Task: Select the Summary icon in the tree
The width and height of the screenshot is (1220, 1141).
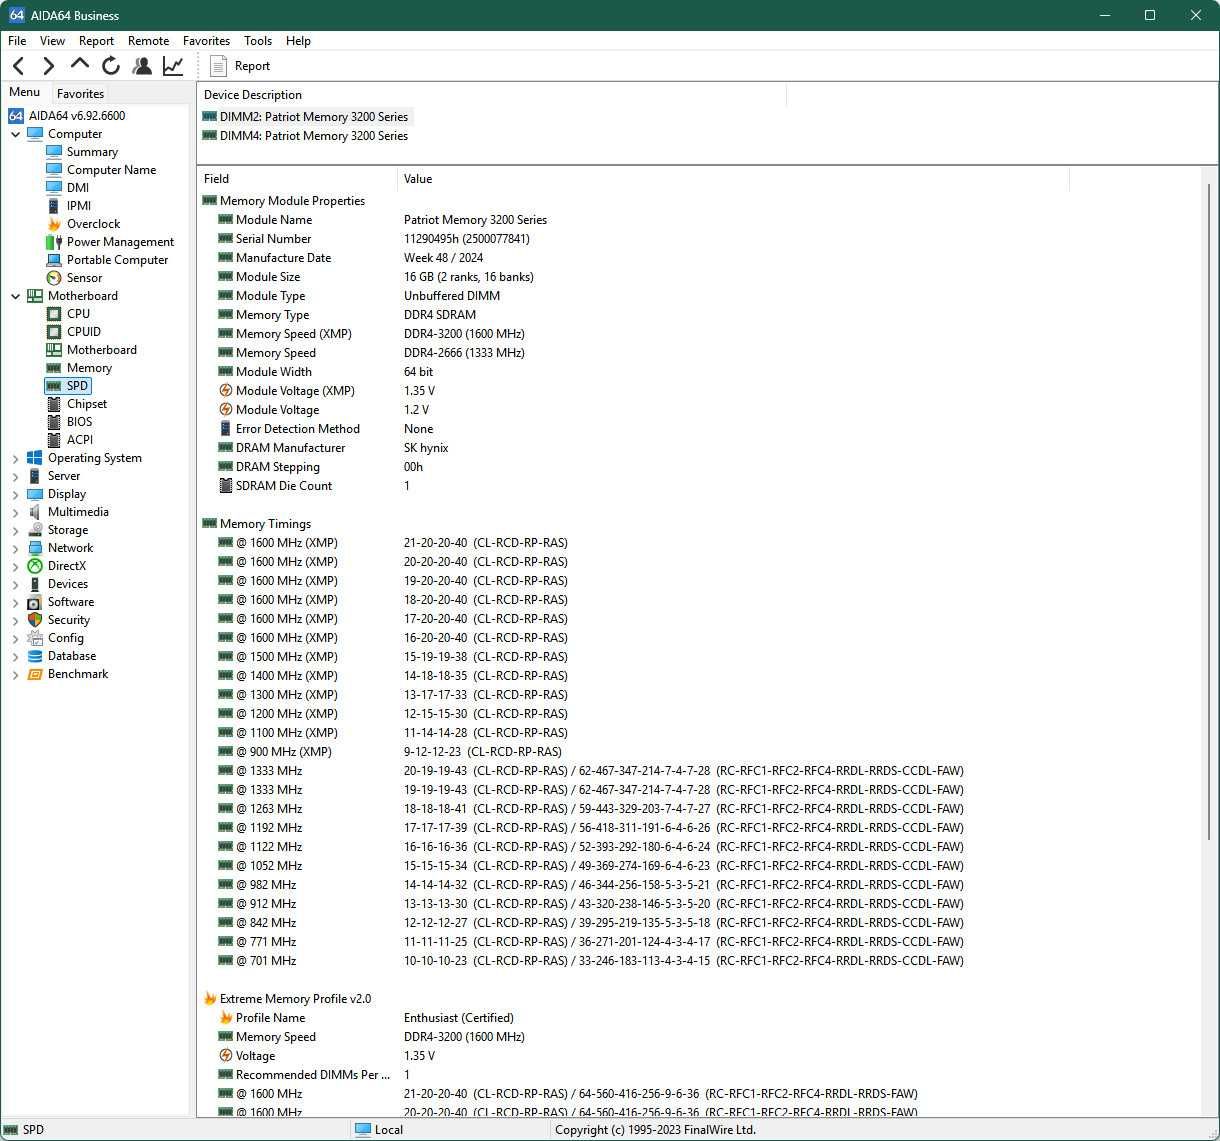Action: [x=54, y=152]
